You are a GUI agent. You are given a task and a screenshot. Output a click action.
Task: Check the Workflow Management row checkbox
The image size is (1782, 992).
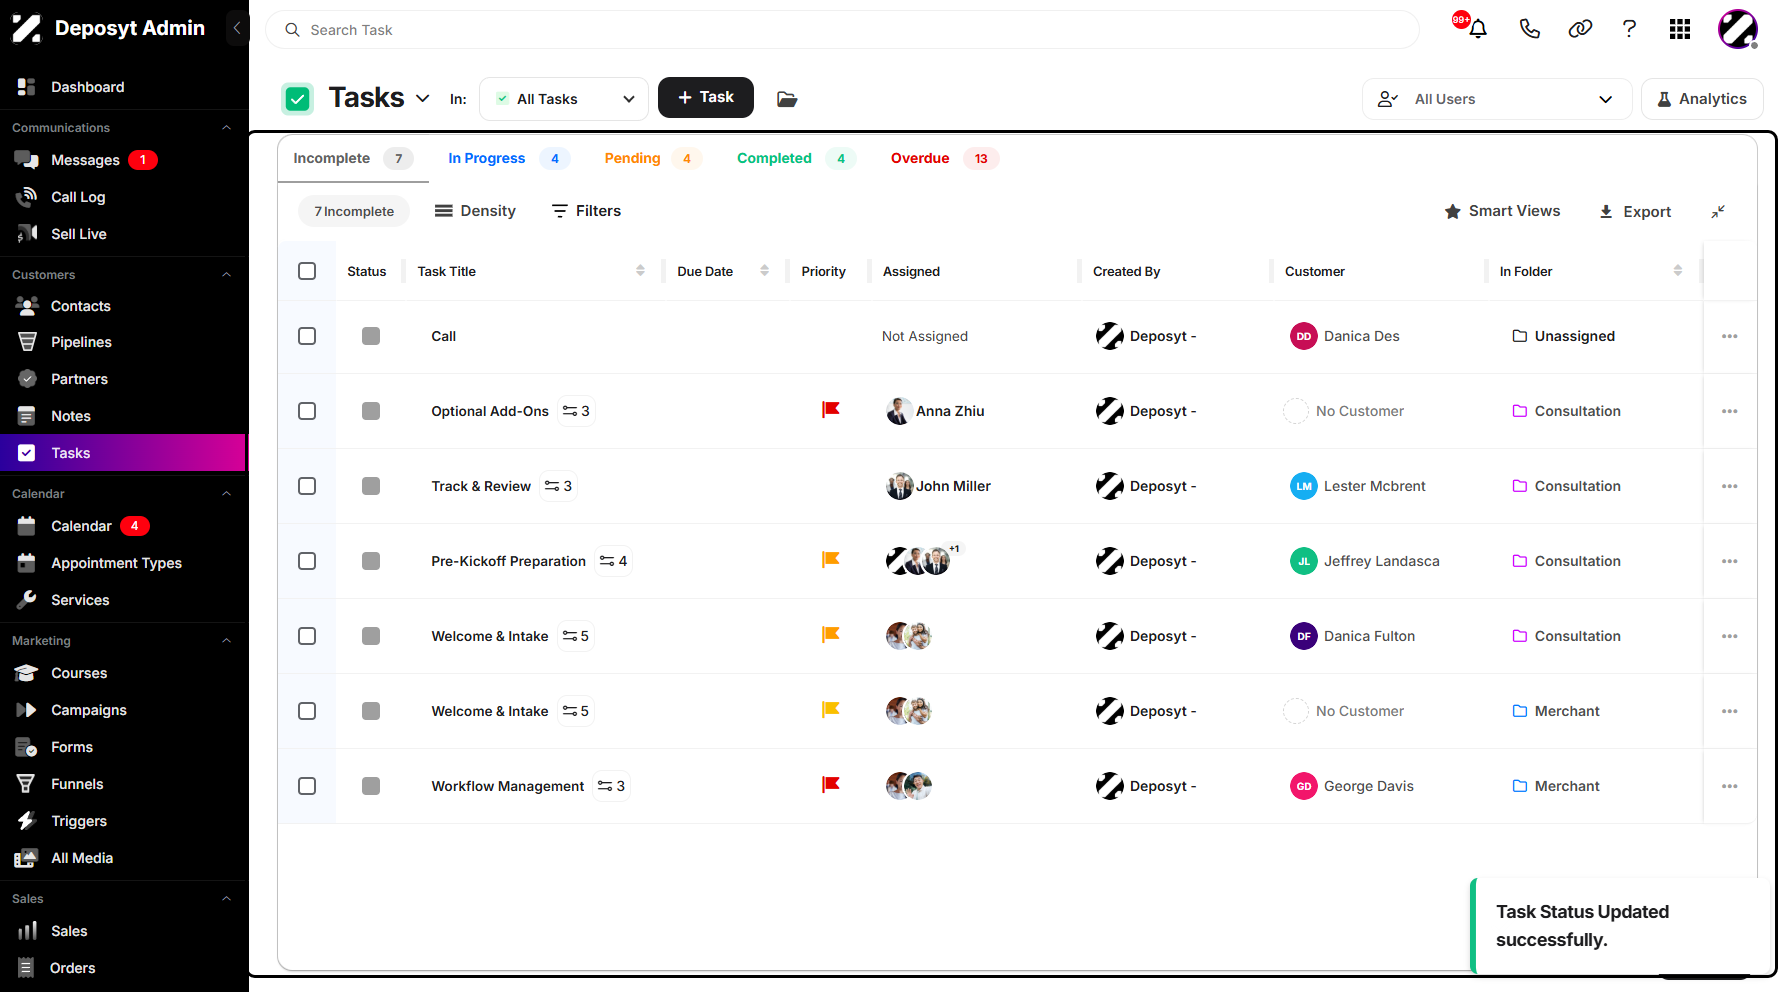pyautogui.click(x=307, y=786)
